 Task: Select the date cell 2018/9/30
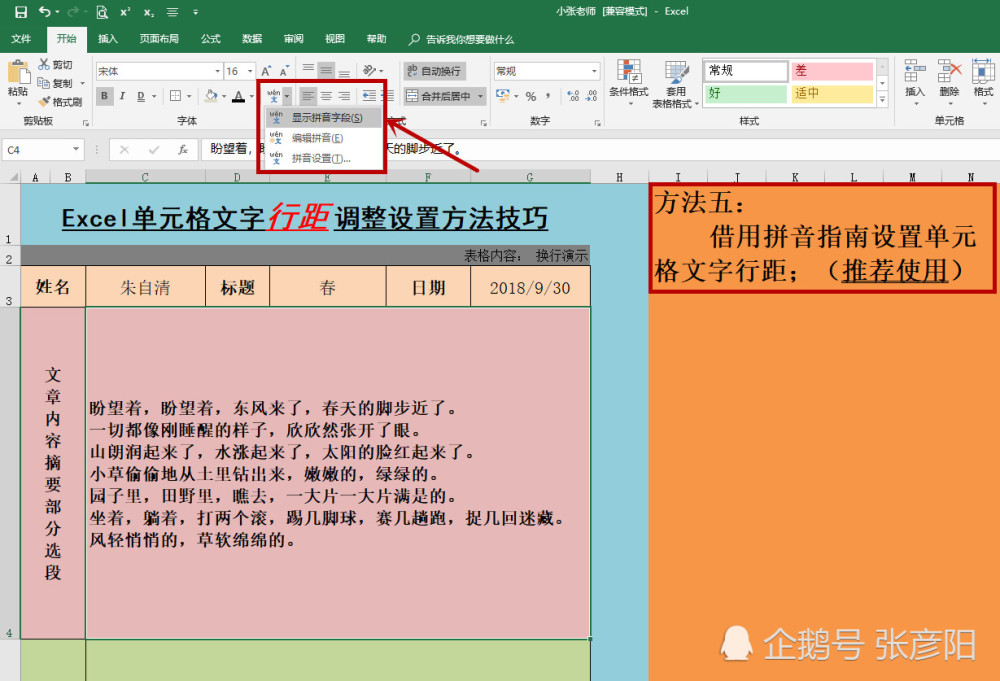tap(530, 288)
